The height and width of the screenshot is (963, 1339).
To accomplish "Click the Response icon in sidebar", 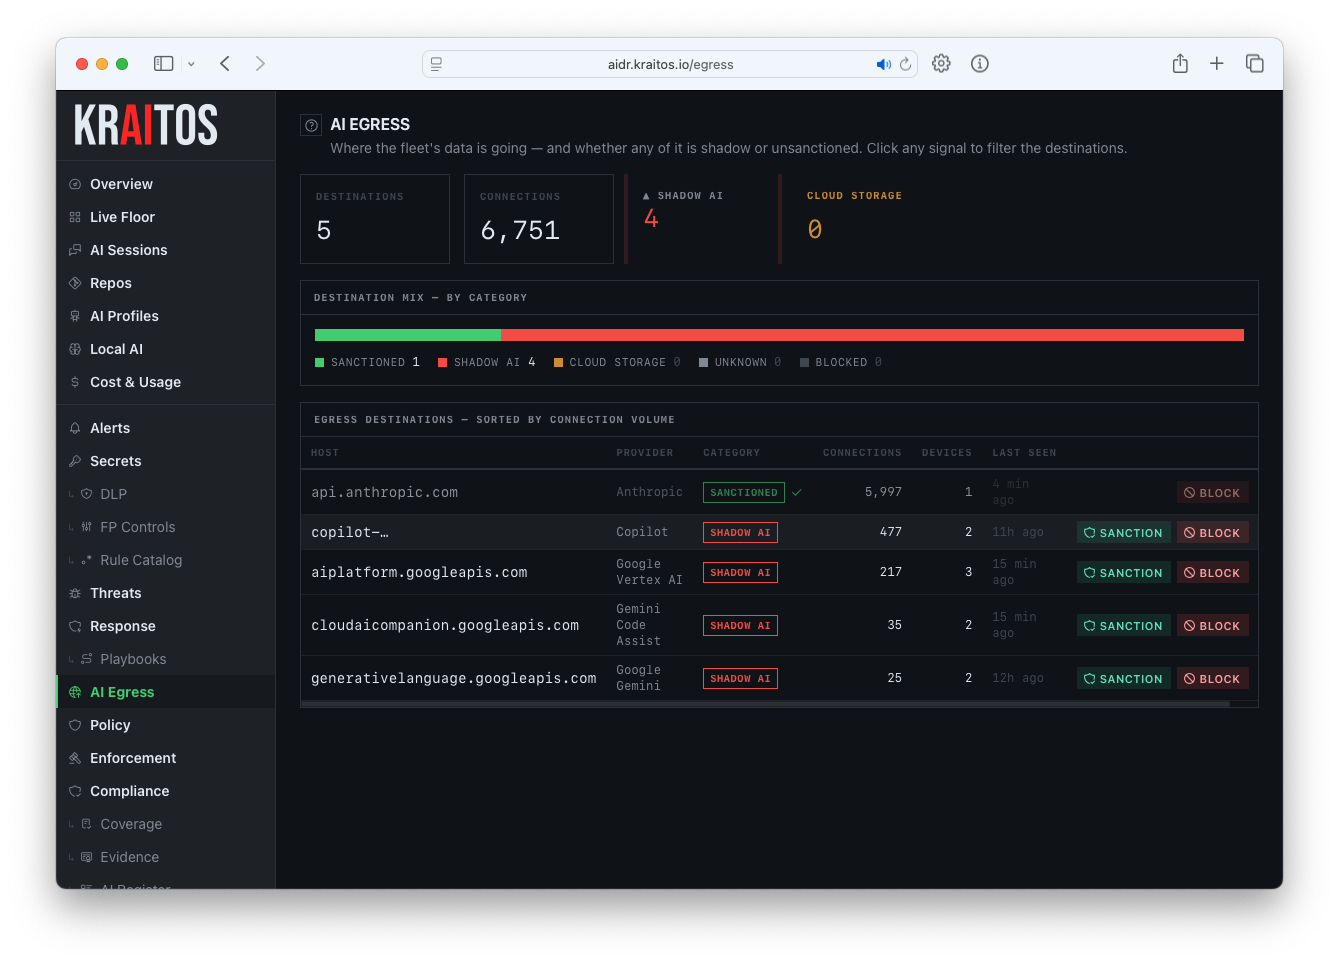I will coord(75,626).
